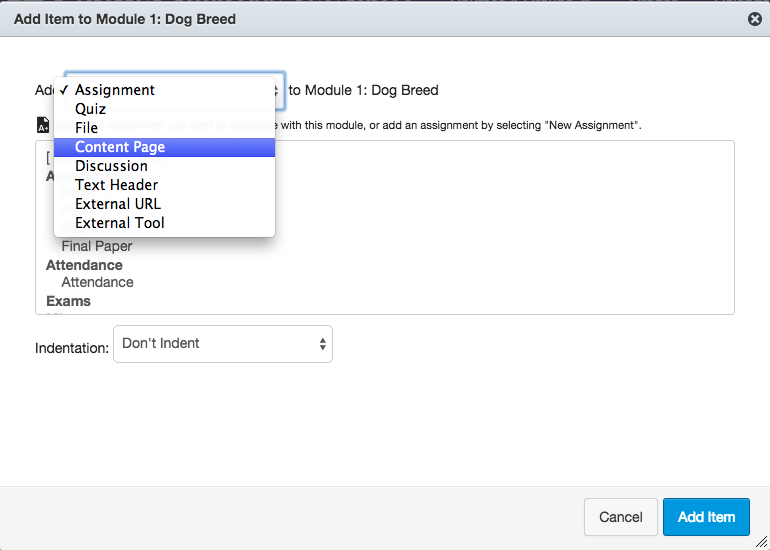Click the assignment icon beside instructions

pos(43,125)
